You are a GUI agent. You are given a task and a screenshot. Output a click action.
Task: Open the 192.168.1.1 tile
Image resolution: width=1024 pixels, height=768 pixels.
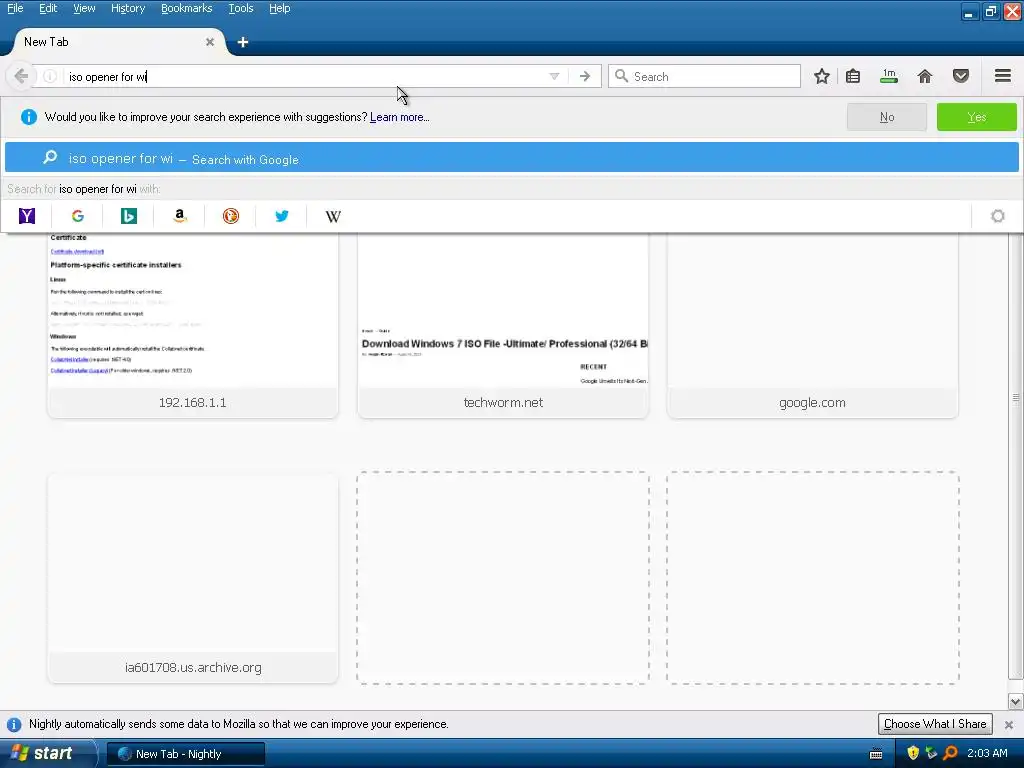(x=193, y=325)
